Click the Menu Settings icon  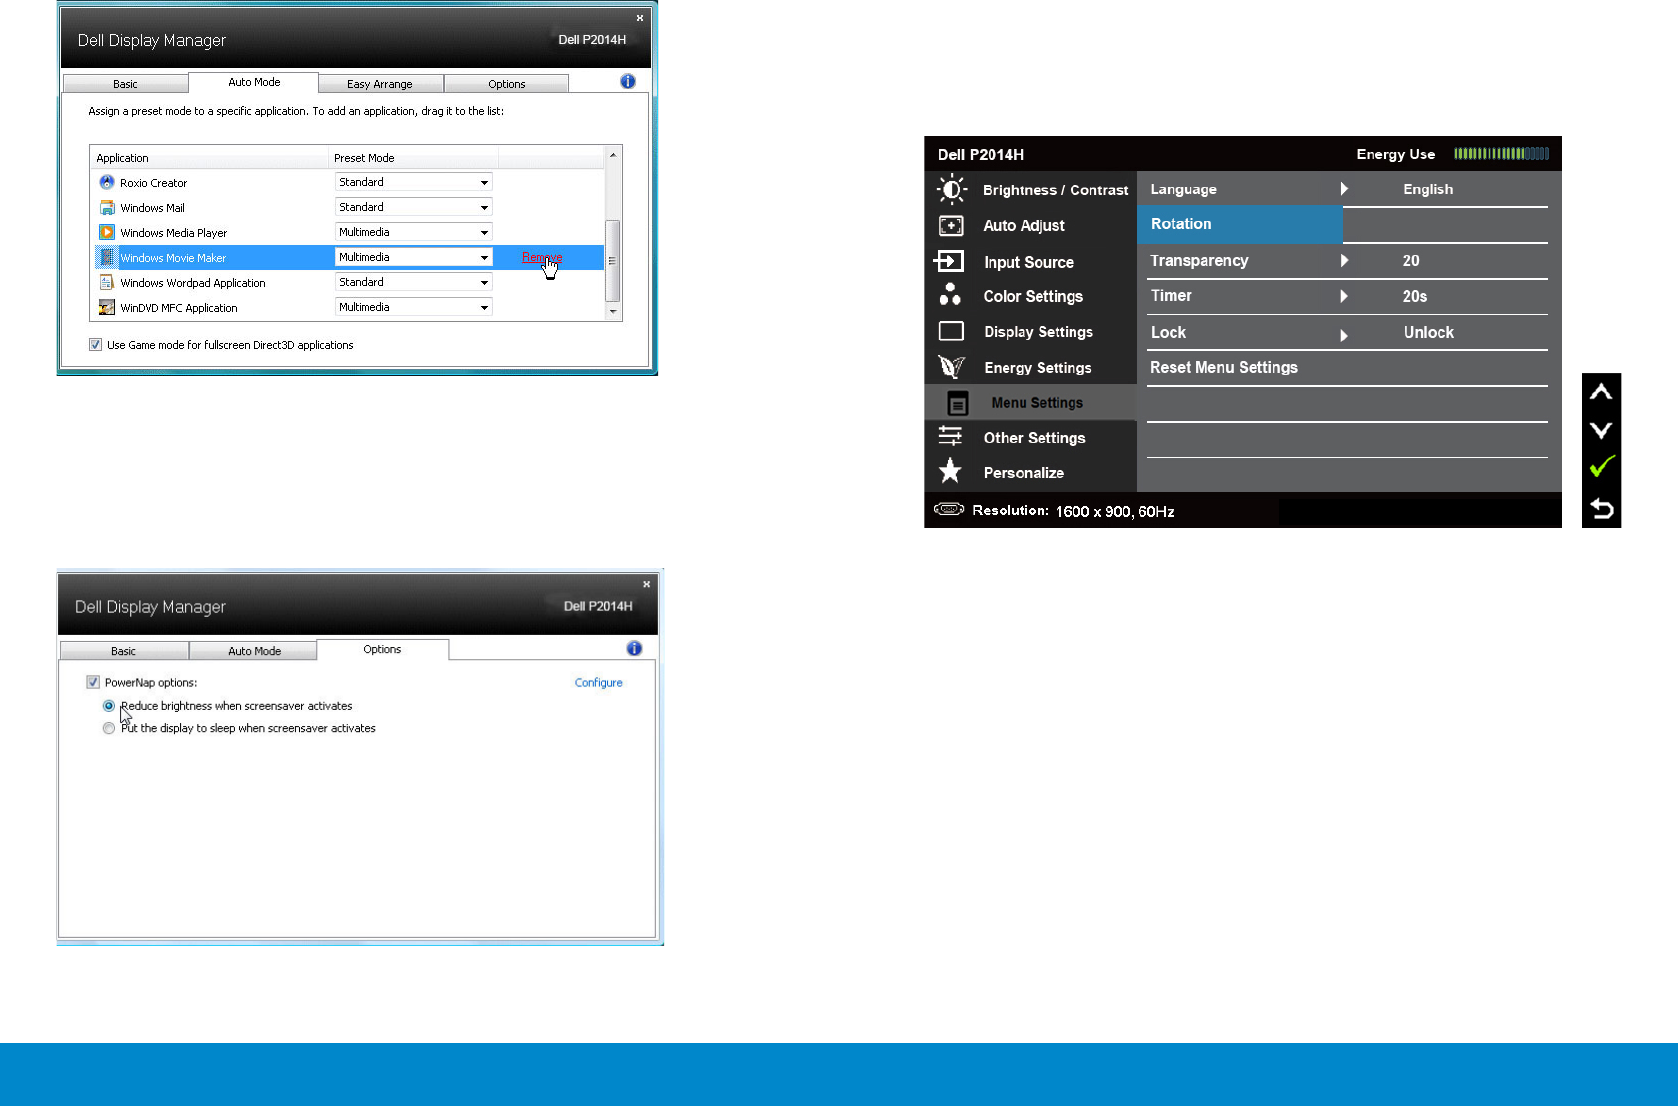(x=957, y=403)
